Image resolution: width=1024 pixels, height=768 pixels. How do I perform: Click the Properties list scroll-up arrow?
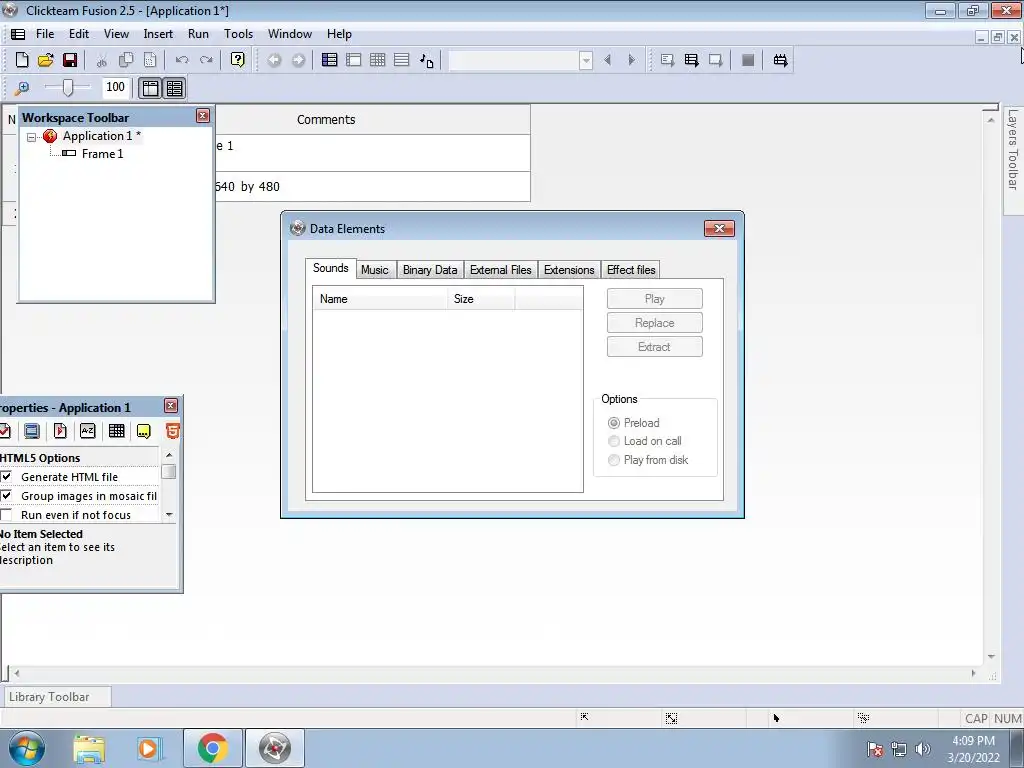click(x=169, y=455)
